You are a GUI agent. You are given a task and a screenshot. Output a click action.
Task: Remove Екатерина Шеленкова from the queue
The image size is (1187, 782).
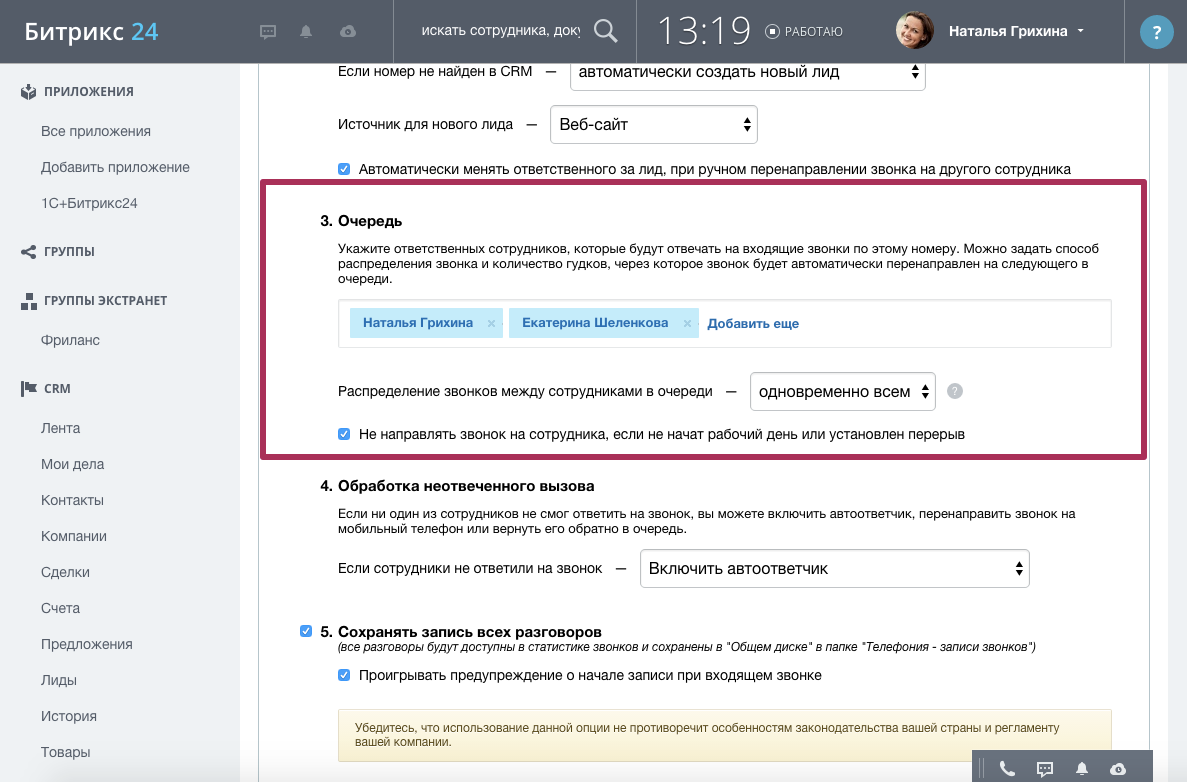coord(687,323)
